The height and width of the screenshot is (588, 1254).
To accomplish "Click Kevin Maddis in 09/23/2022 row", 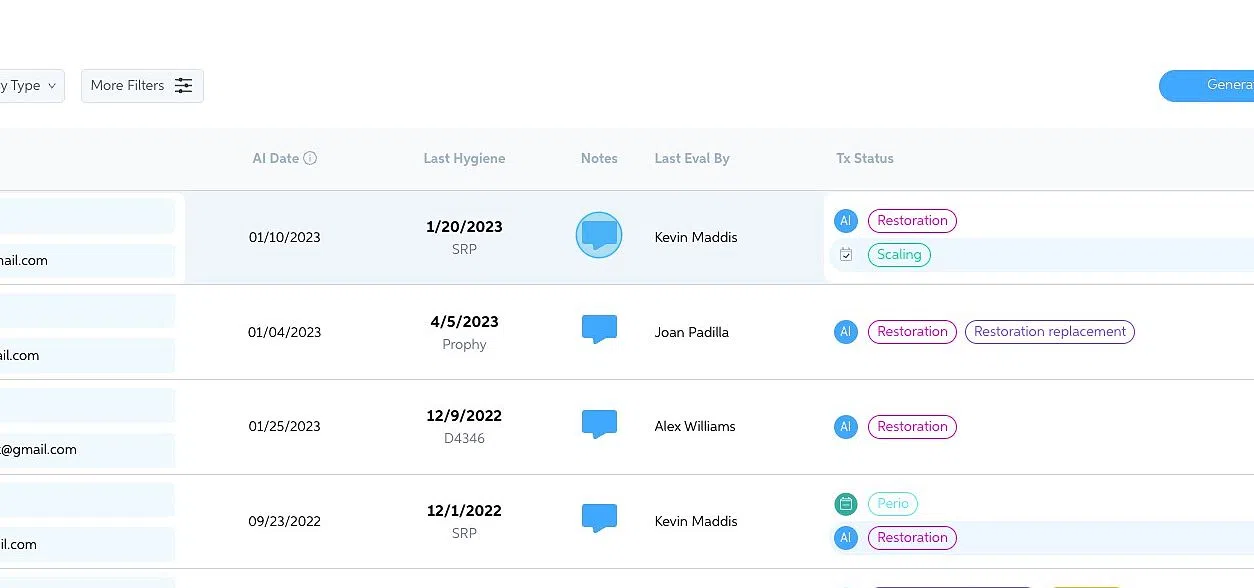I will (x=696, y=521).
